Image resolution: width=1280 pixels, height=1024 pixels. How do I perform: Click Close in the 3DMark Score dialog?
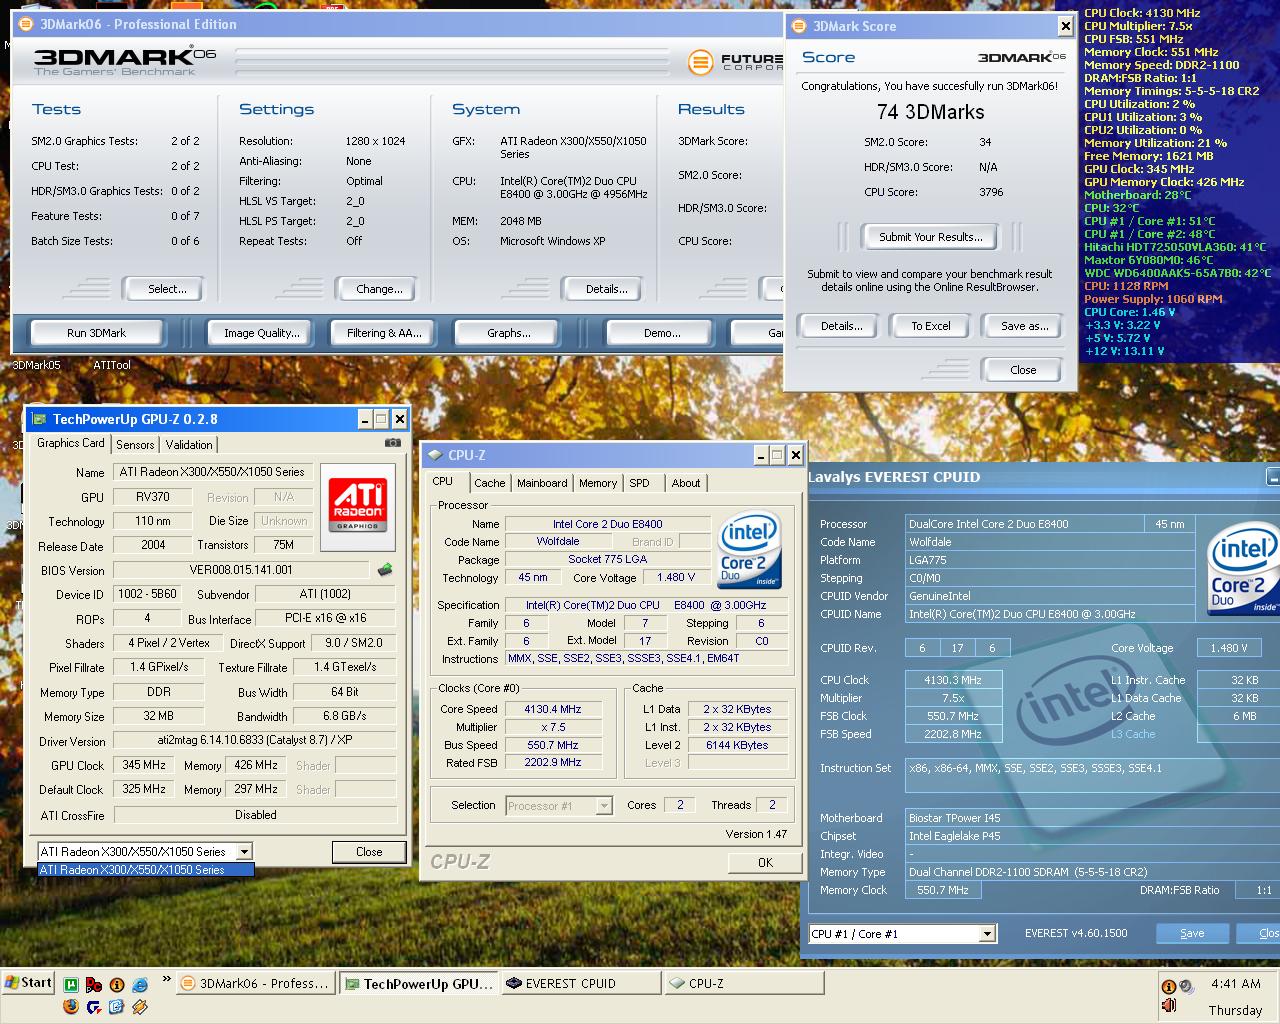[x=1023, y=370]
